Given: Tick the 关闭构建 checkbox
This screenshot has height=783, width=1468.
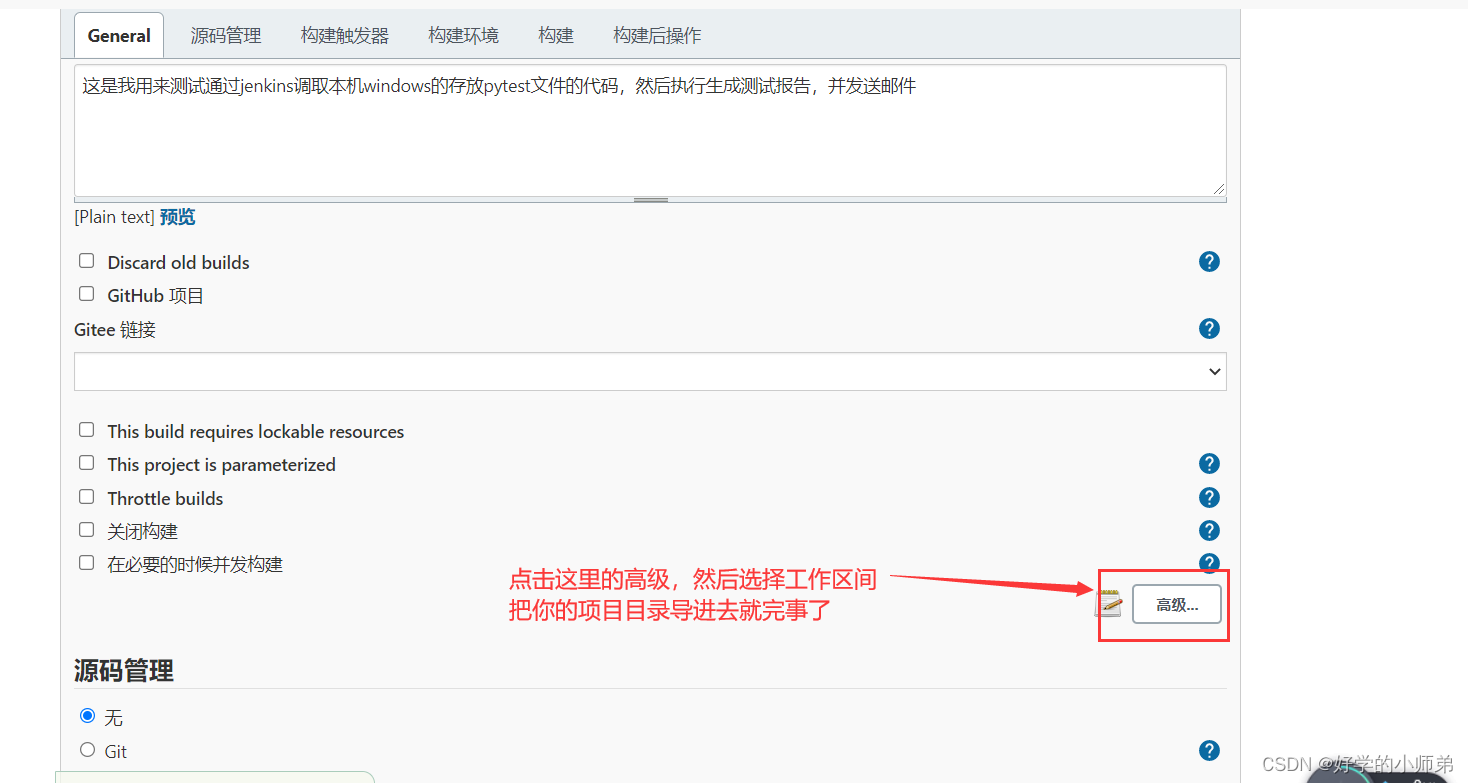Looking at the screenshot, I should (x=87, y=530).
